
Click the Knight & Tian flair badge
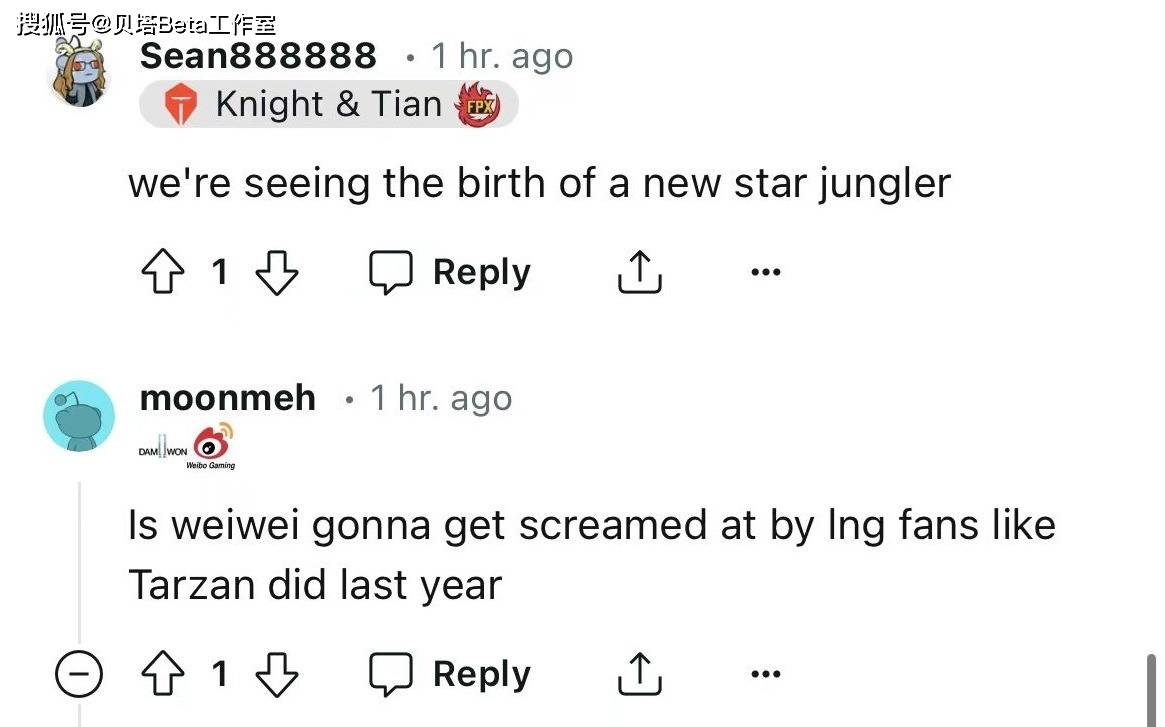(x=328, y=104)
